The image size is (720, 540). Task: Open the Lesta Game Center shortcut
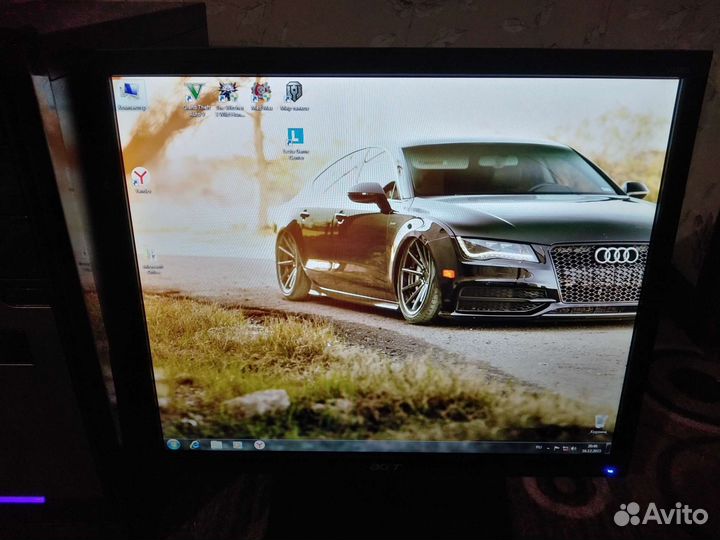coord(295,139)
